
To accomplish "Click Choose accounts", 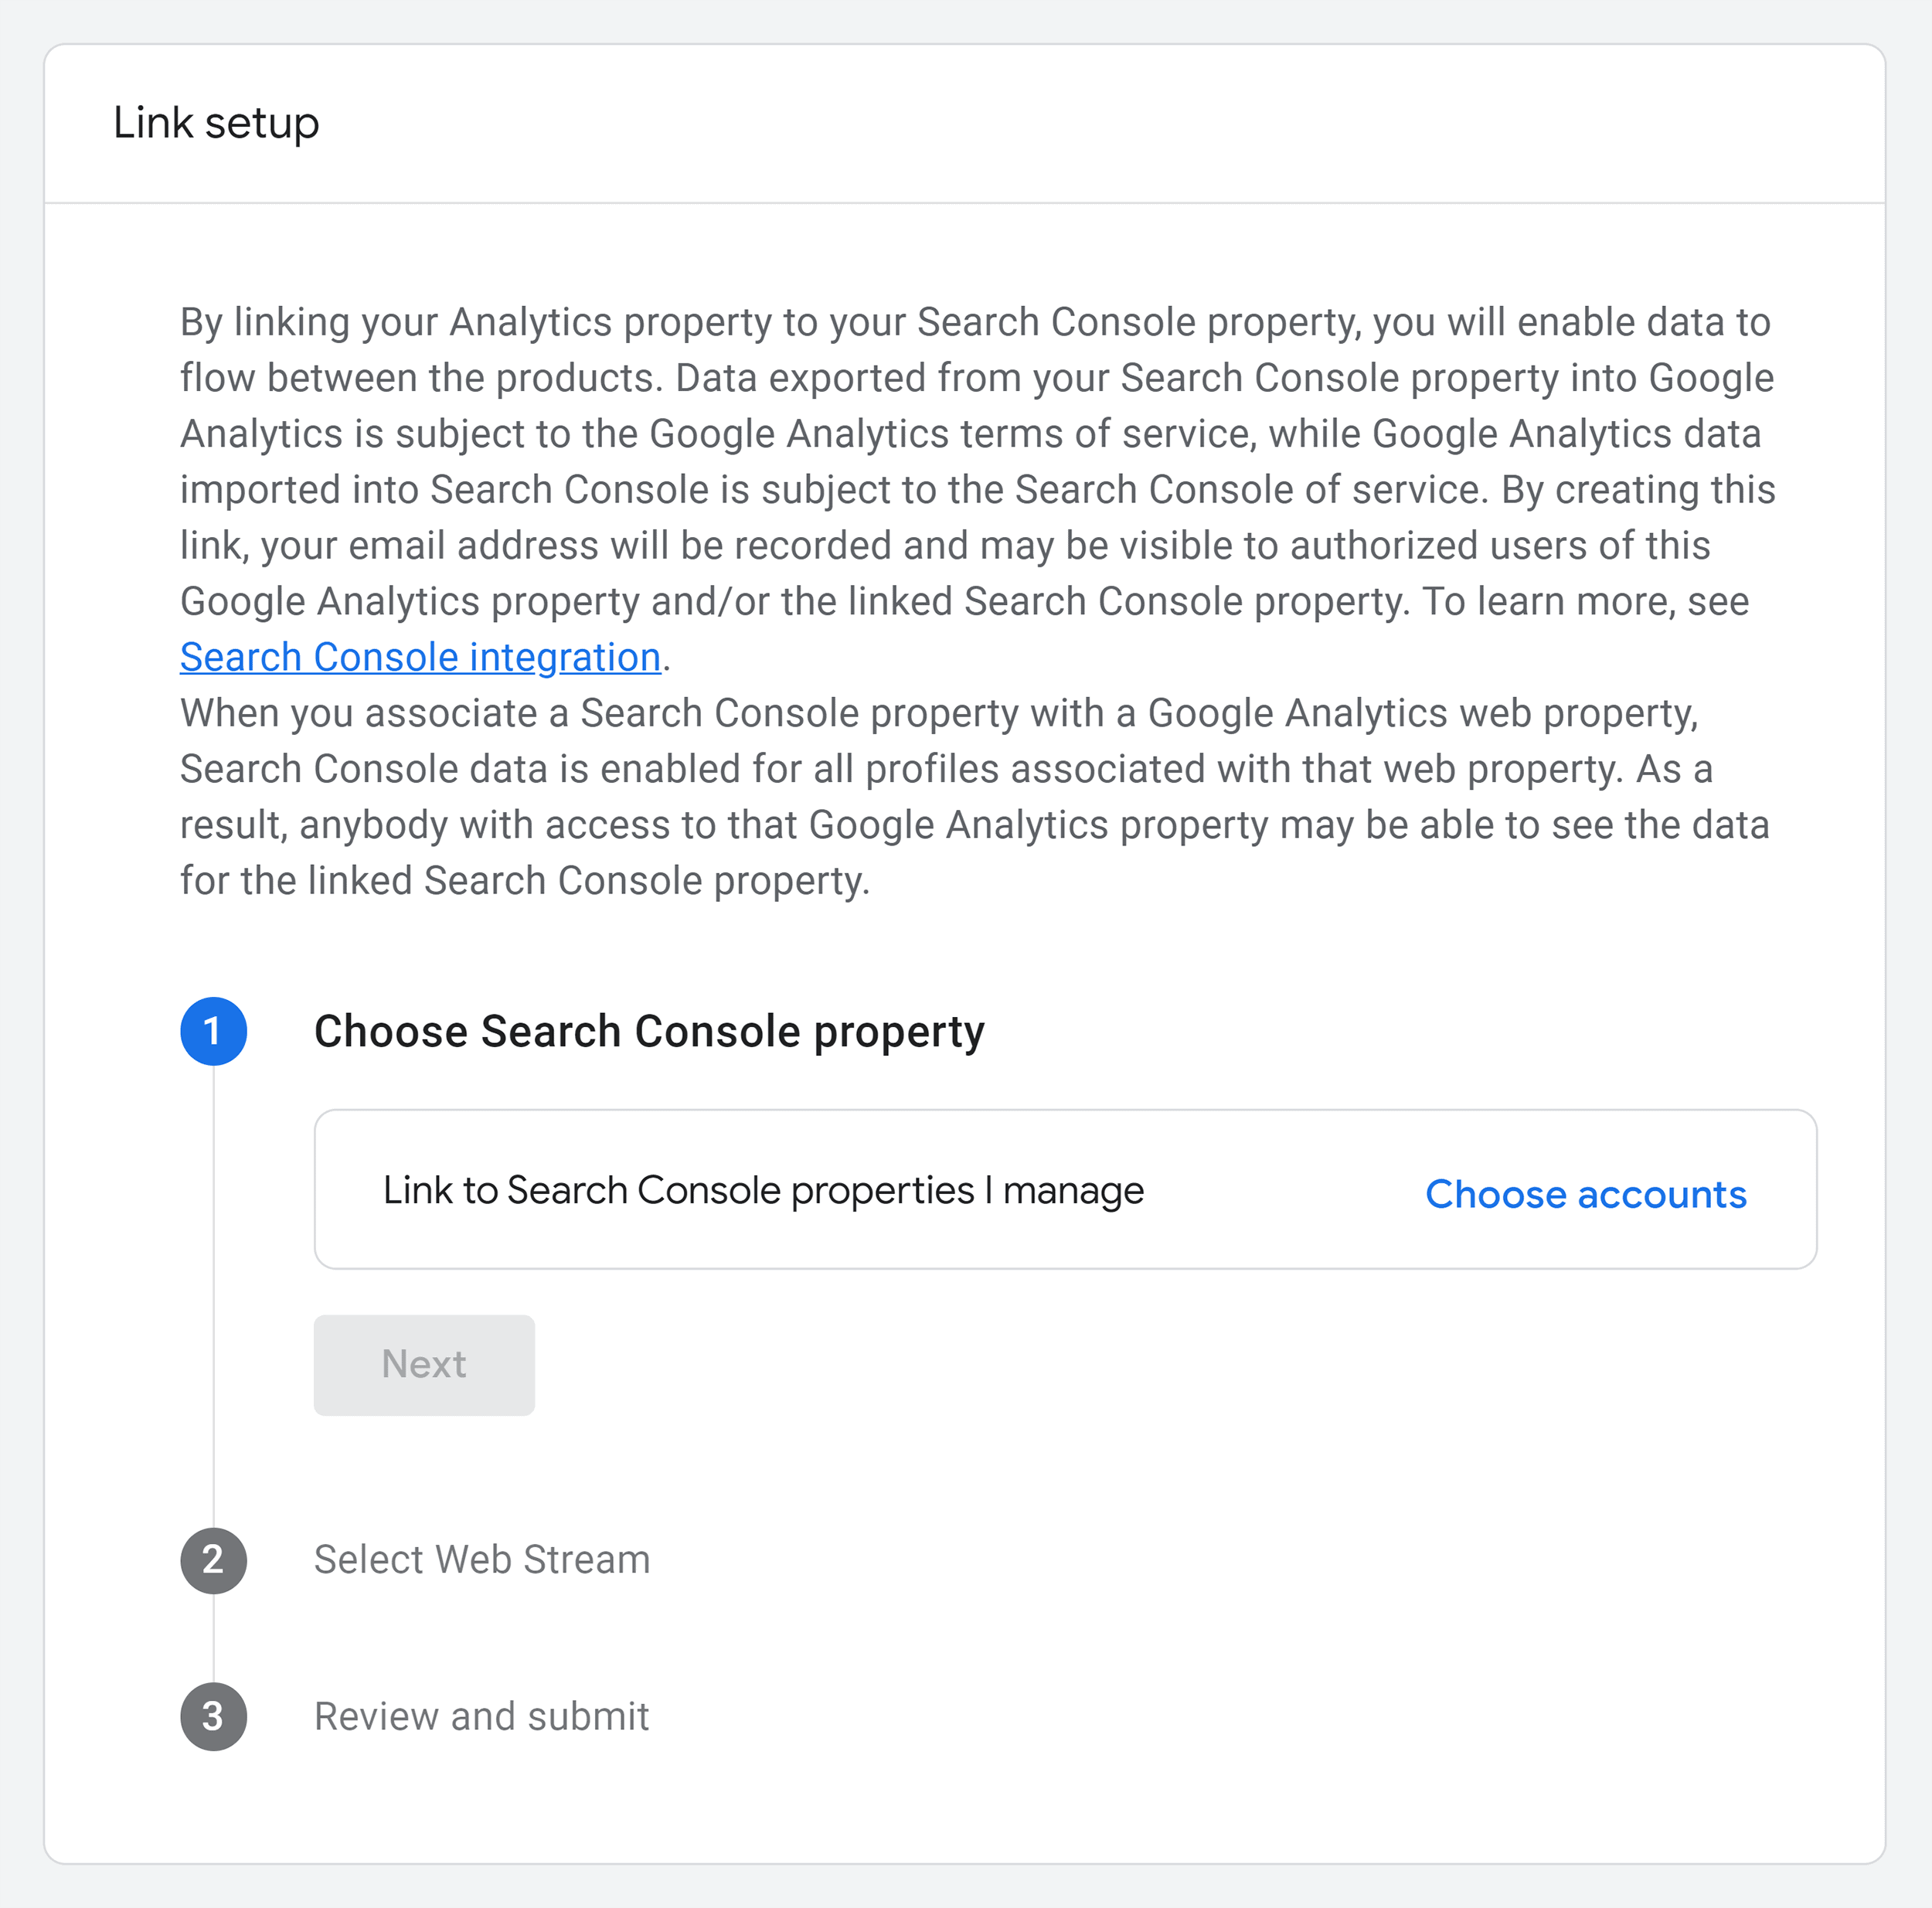I will click(x=1585, y=1194).
